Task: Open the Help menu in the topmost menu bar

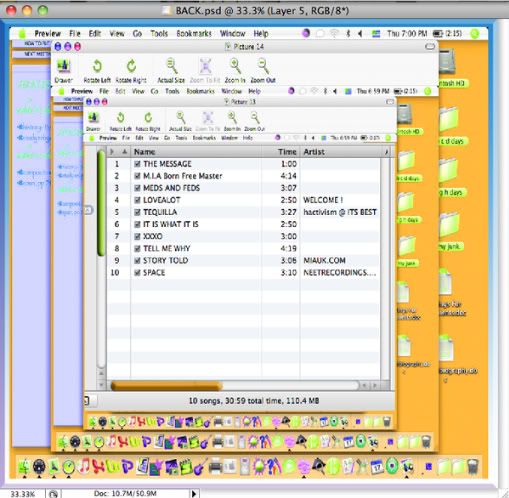Action: click(x=261, y=33)
